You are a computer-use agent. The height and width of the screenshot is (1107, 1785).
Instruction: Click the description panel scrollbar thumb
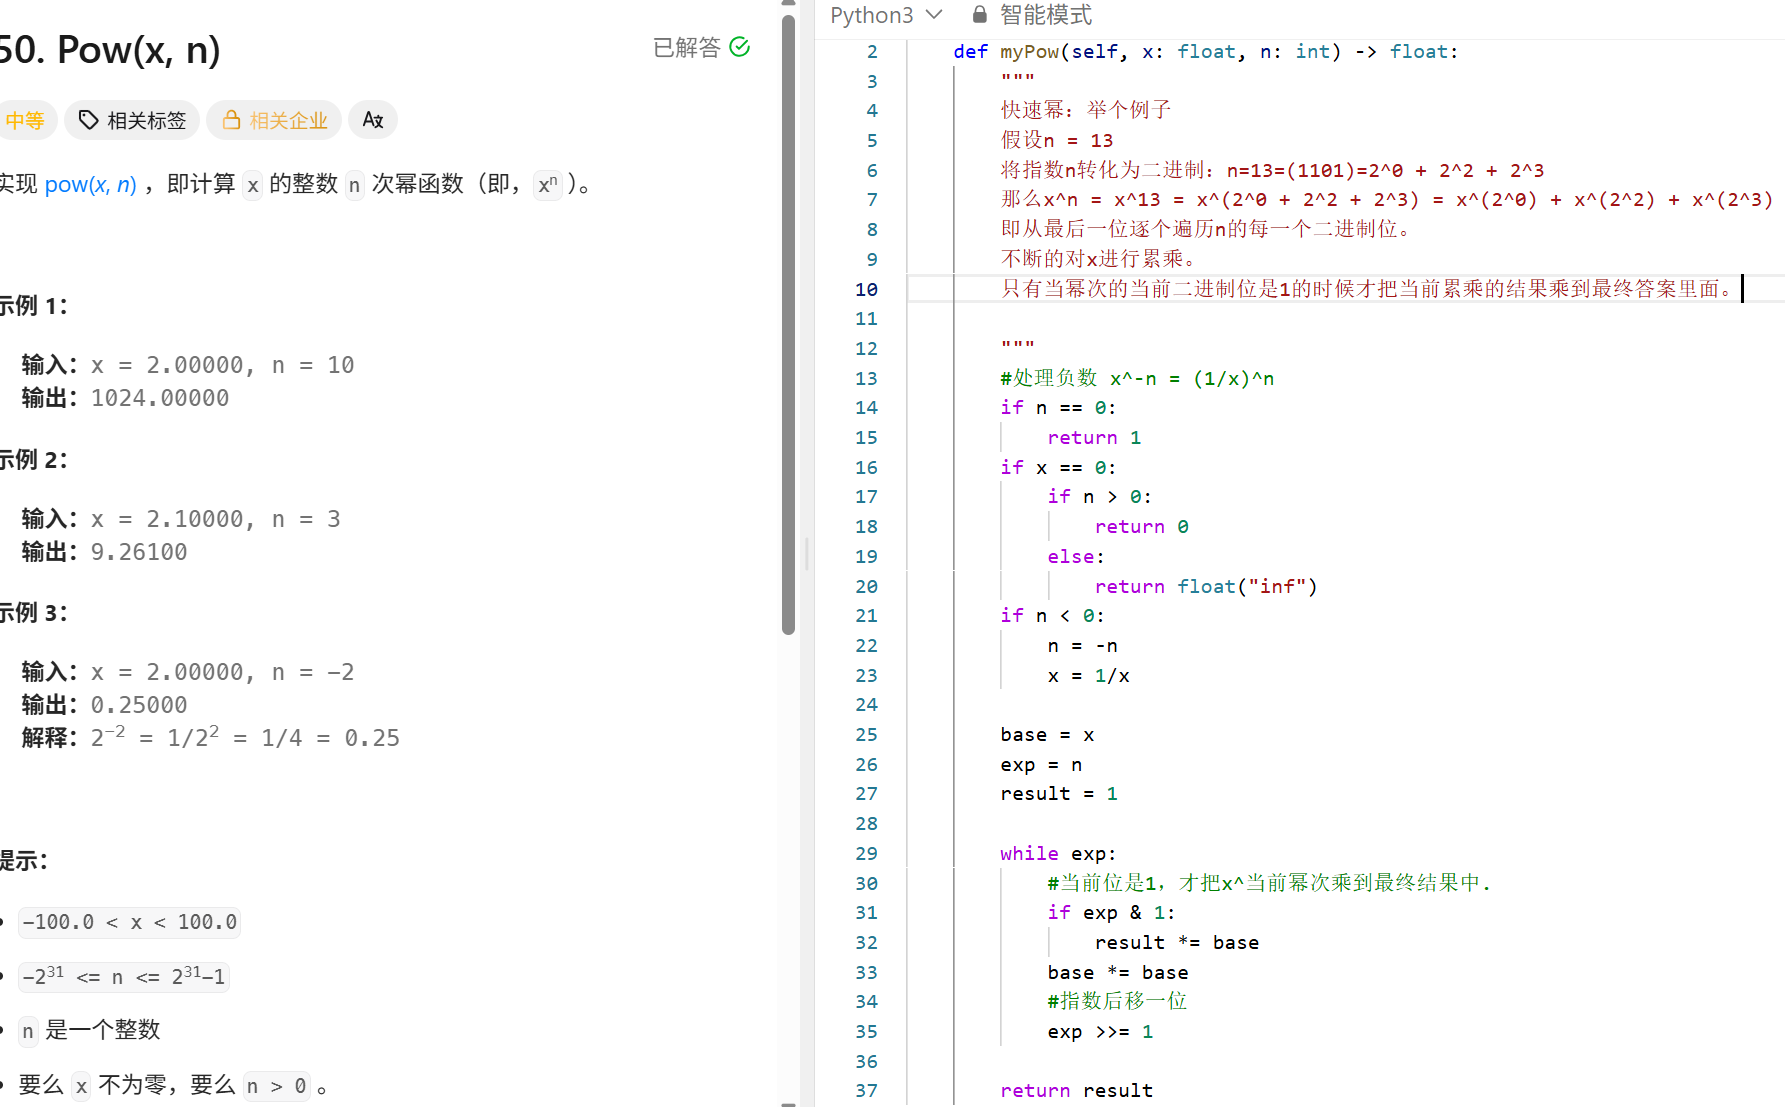[788, 325]
